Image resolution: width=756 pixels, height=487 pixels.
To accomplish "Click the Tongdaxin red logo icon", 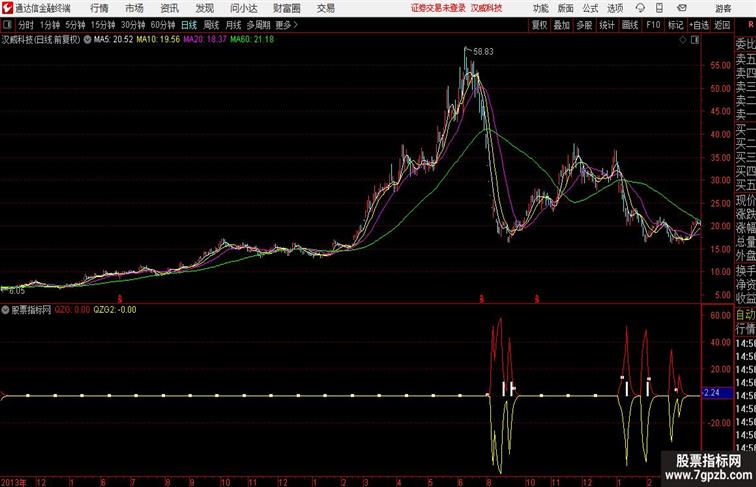I will 7,8.
